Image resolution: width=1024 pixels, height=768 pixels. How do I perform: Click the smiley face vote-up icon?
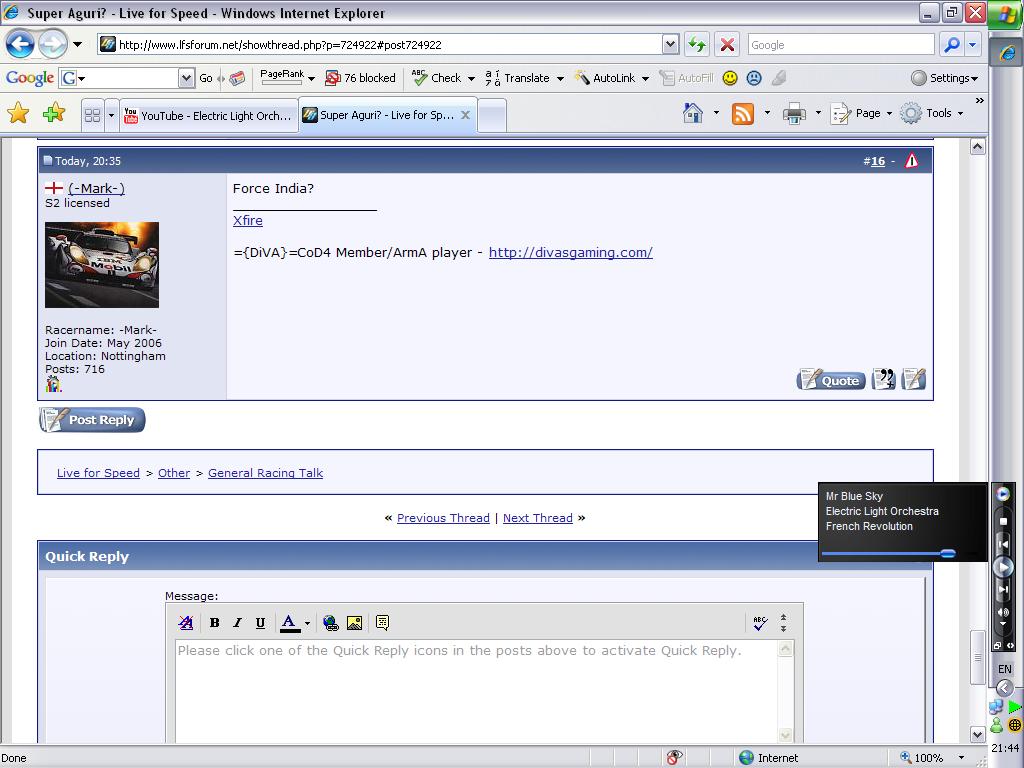point(730,78)
